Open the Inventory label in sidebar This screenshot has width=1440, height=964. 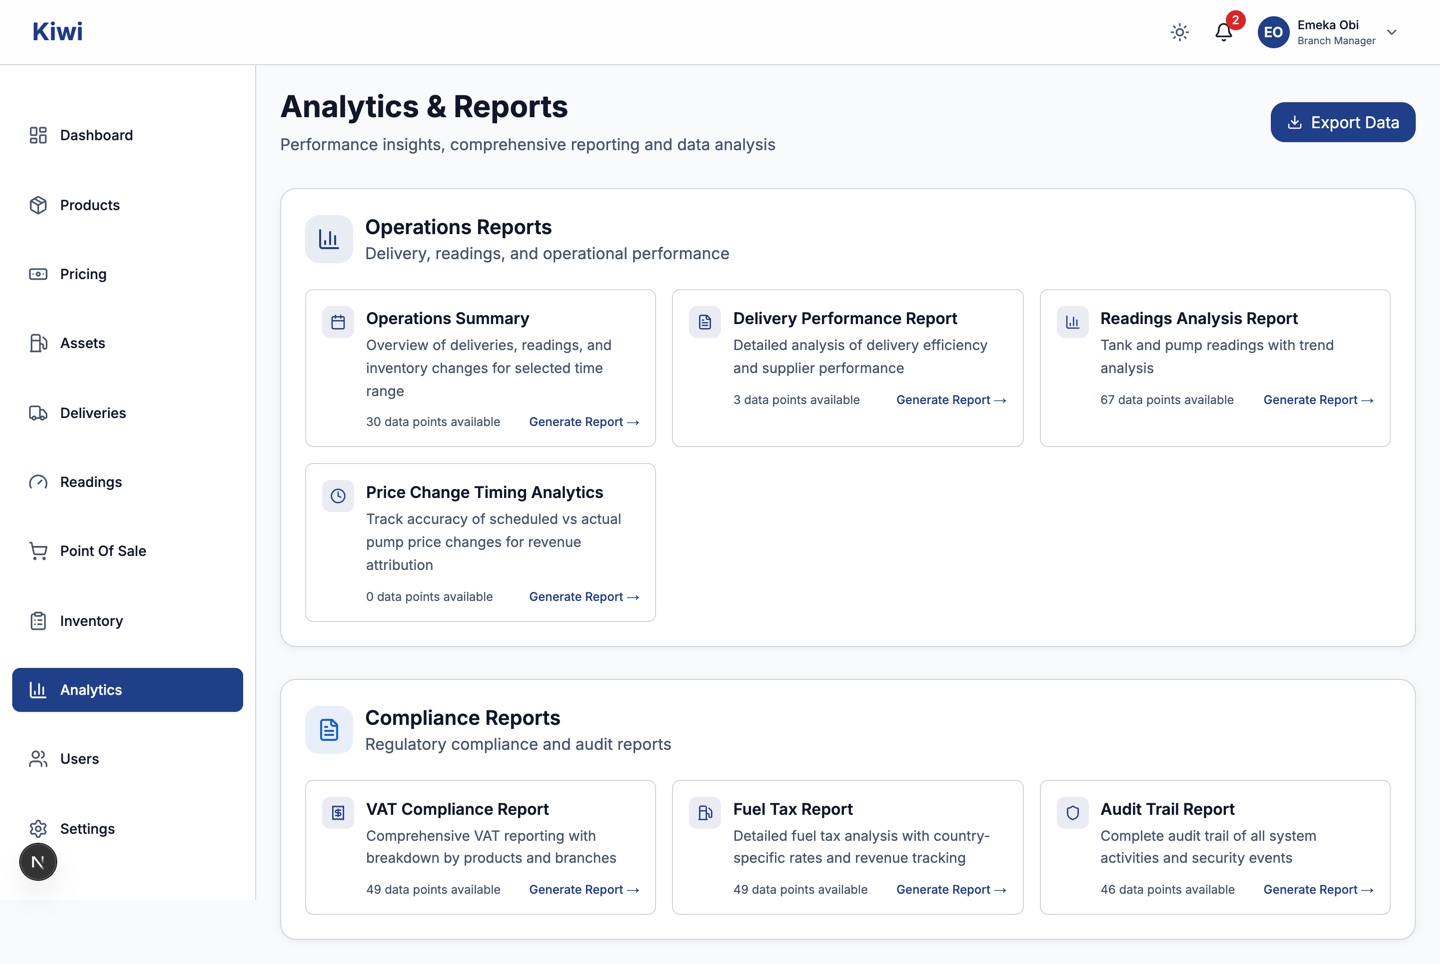91,621
